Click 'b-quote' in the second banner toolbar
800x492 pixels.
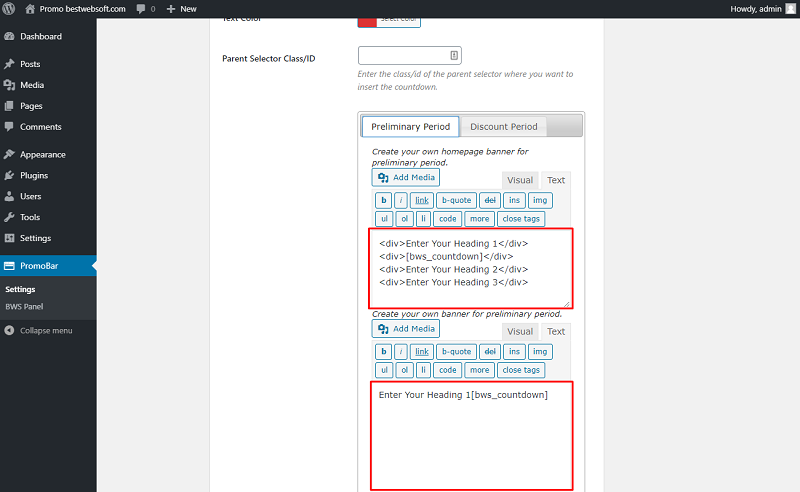(457, 352)
